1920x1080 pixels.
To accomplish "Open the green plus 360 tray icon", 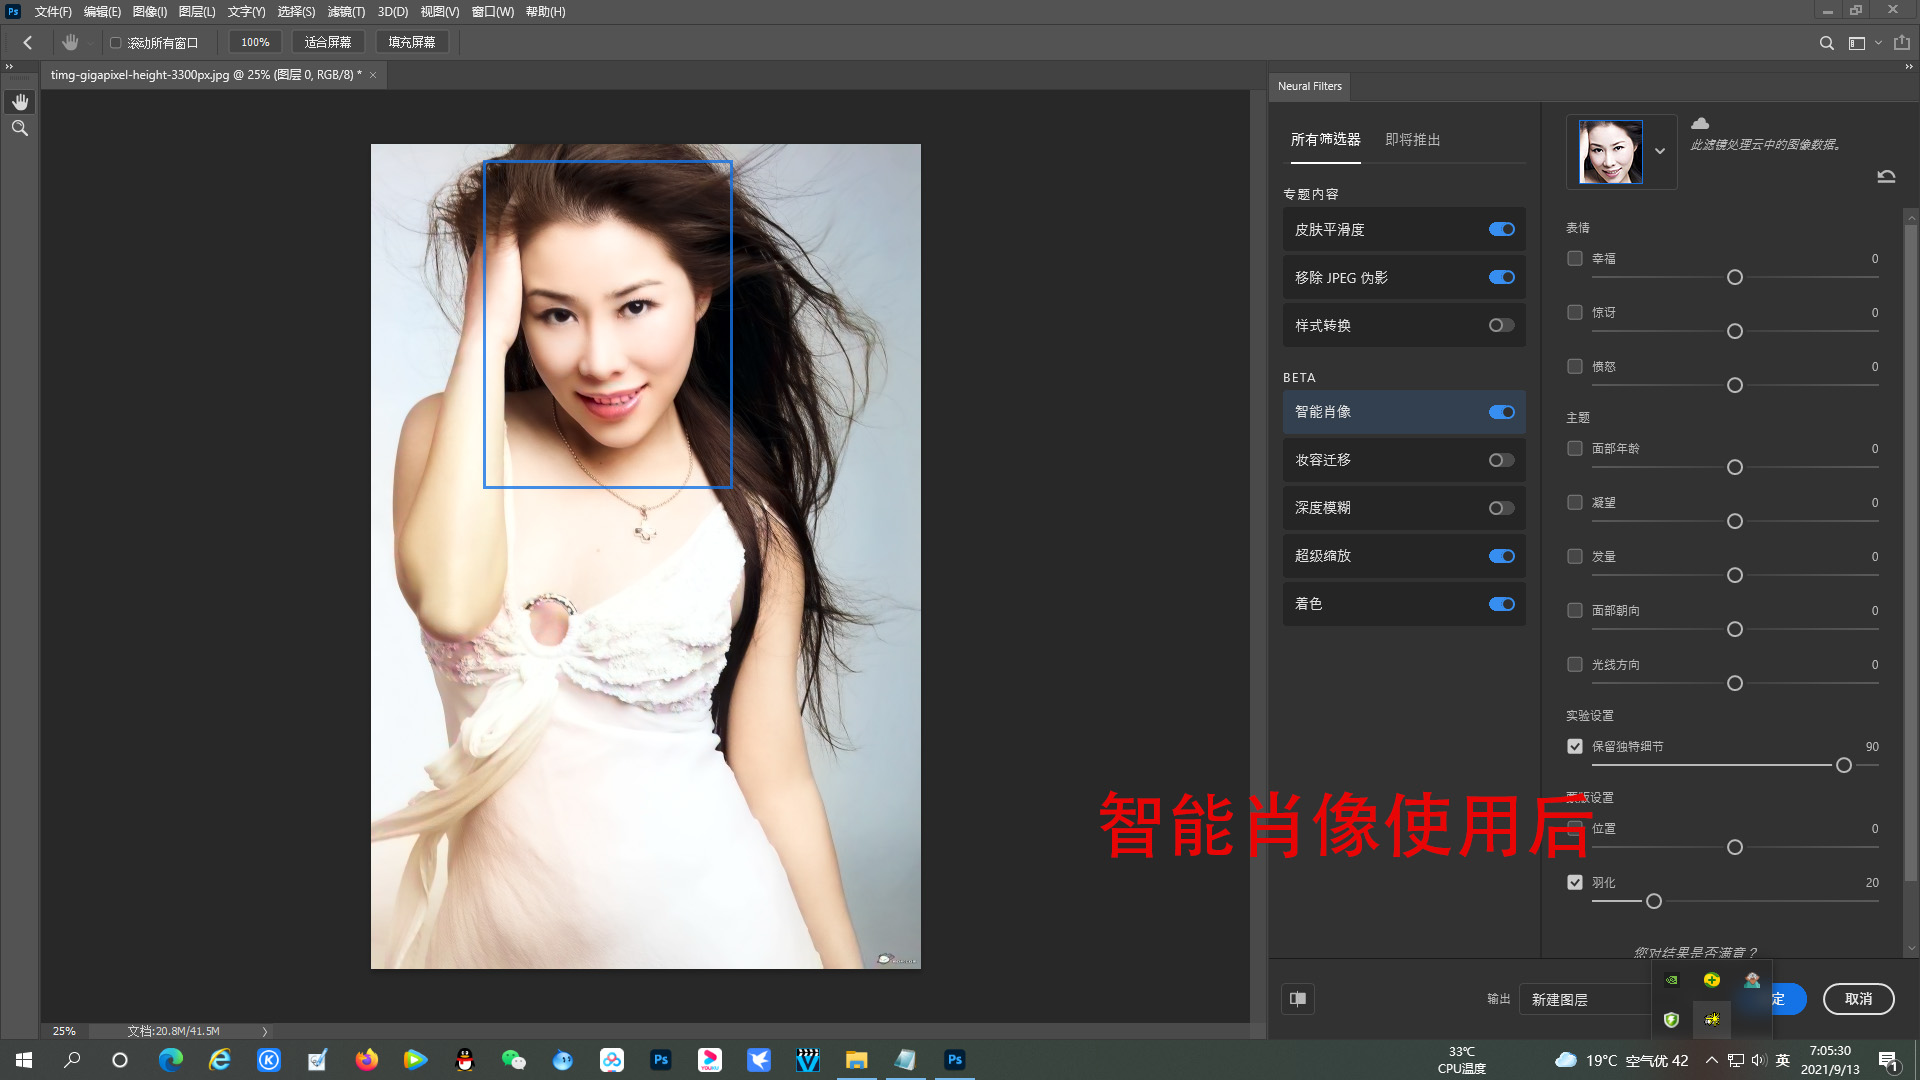I will (x=1712, y=980).
